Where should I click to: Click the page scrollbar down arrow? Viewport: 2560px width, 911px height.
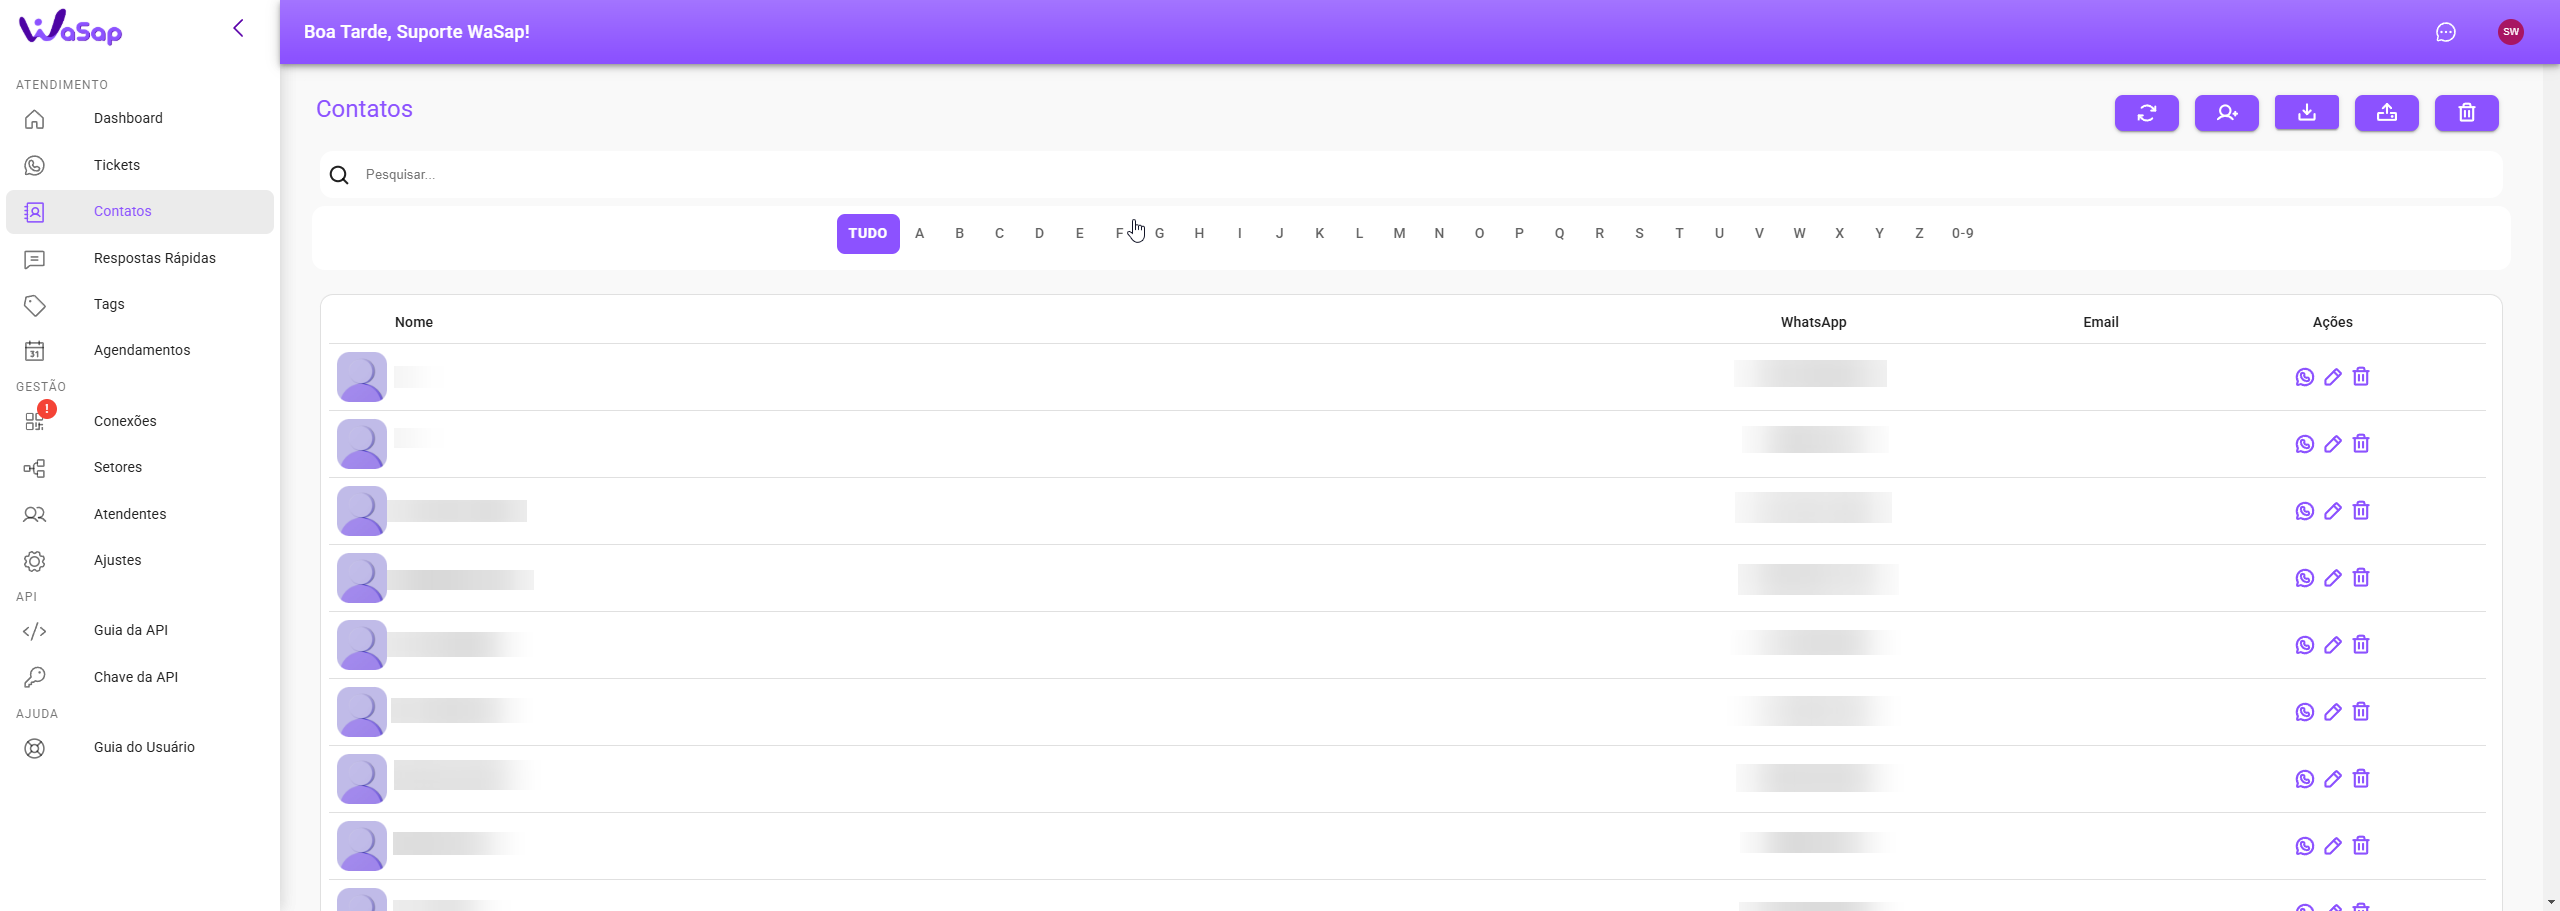click(2552, 902)
